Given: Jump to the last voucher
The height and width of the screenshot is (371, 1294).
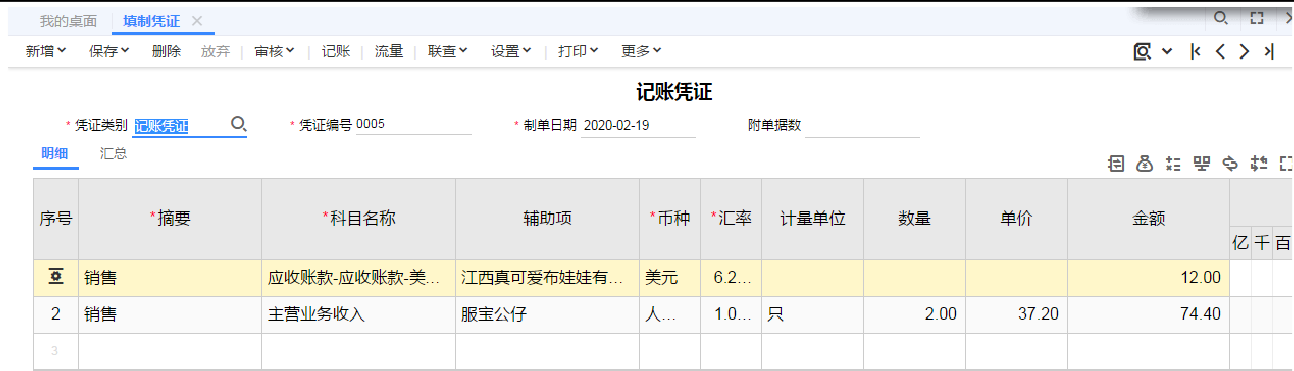Looking at the screenshot, I should tap(1268, 51).
